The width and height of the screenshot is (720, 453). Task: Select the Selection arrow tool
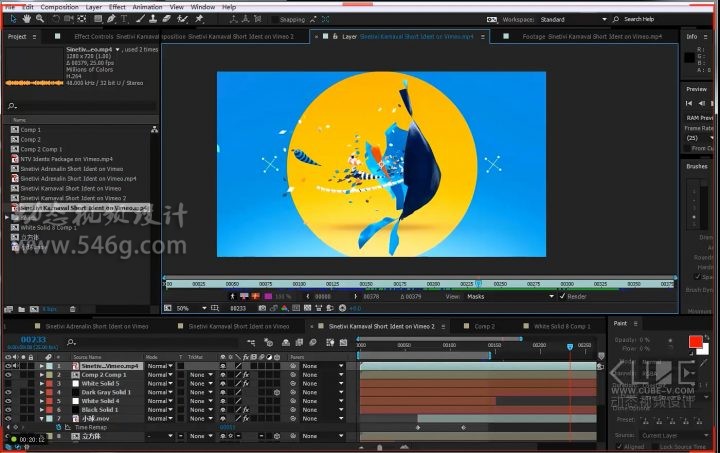click(13, 19)
